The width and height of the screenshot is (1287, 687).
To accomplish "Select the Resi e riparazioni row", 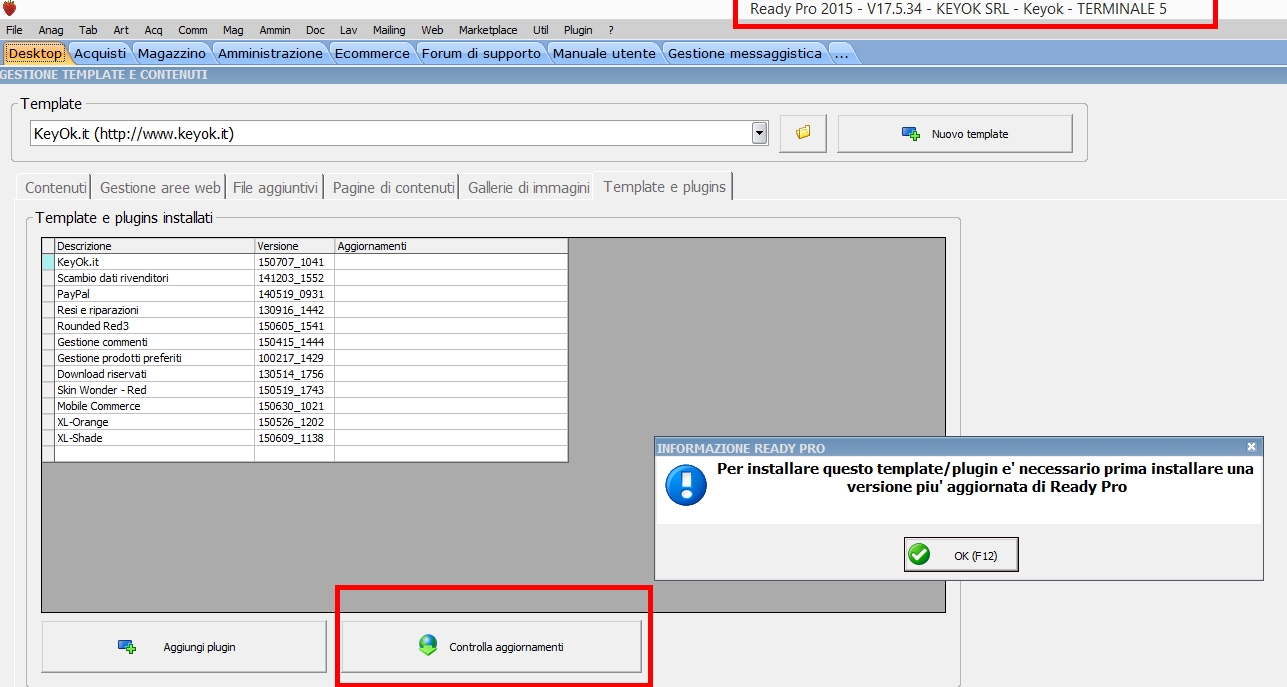I will coord(305,310).
